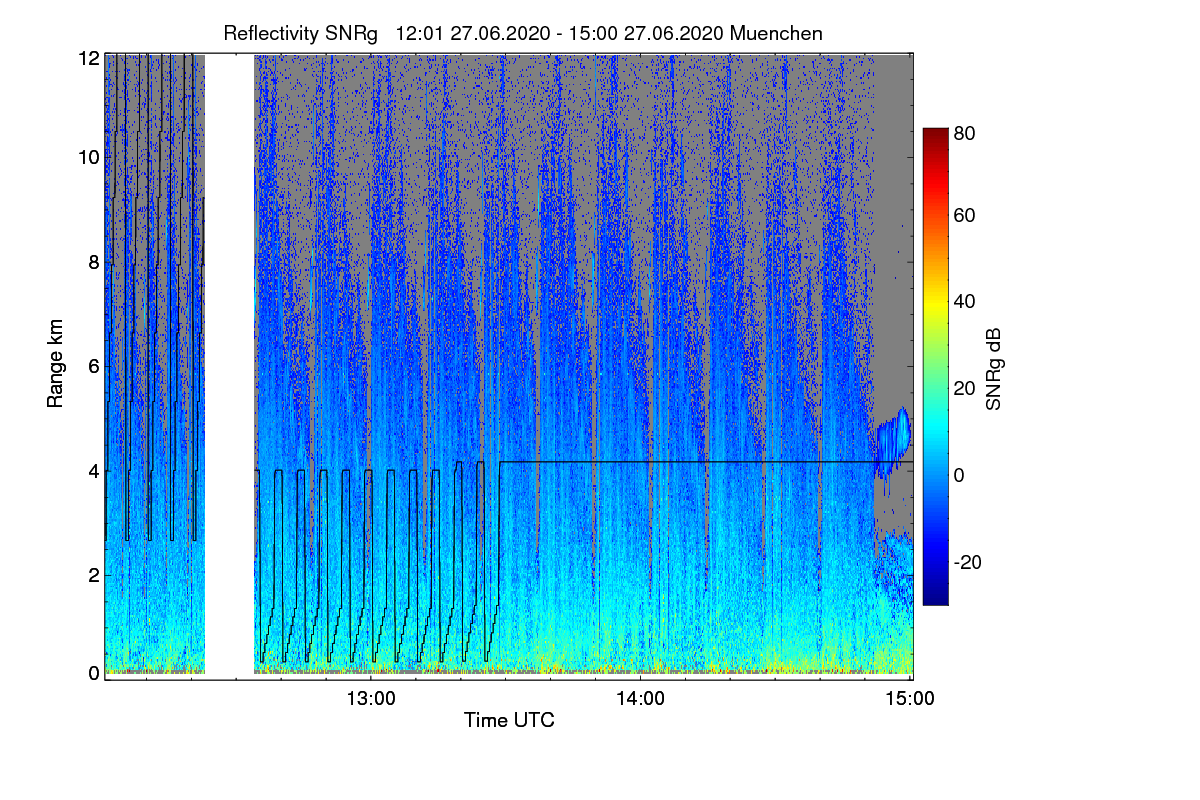Click the '-20' colorbar tick label
The width and height of the screenshot is (1200, 800).
[x=968, y=562]
